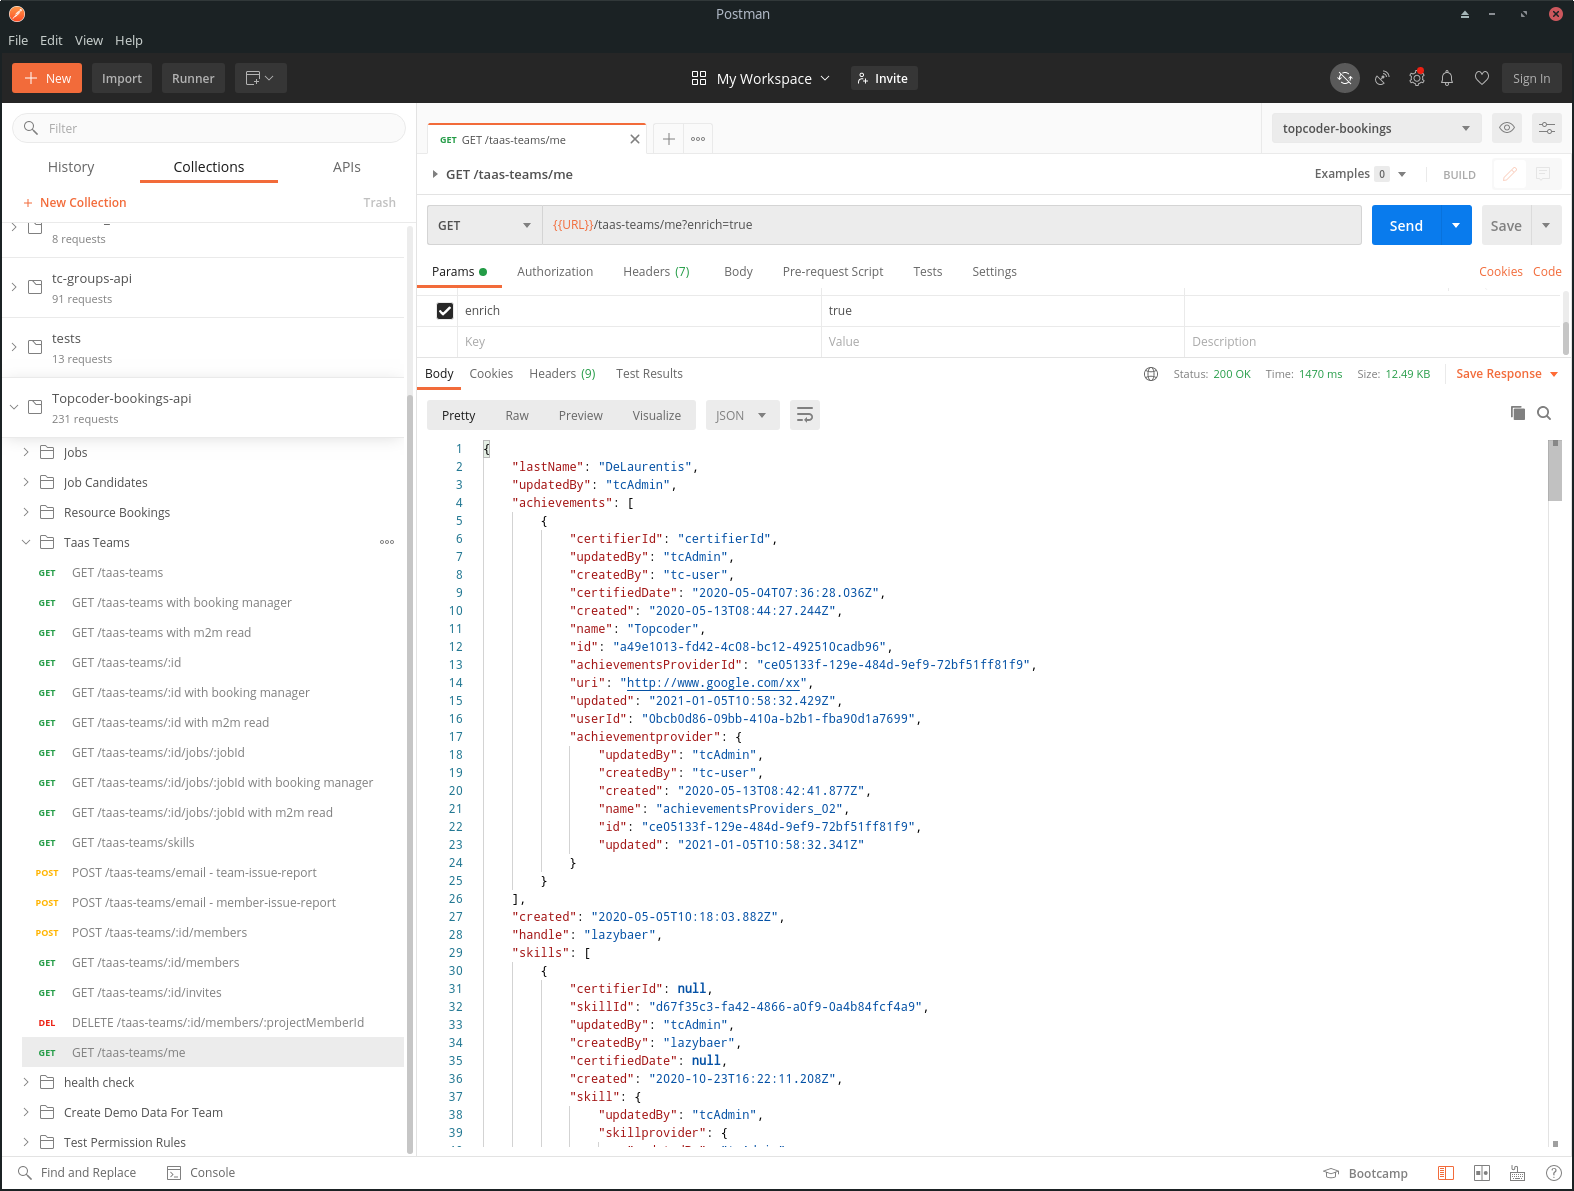This screenshot has height=1191, width=1574.
Task: Open new window icon dropdown next to Runner
Action: (260, 78)
